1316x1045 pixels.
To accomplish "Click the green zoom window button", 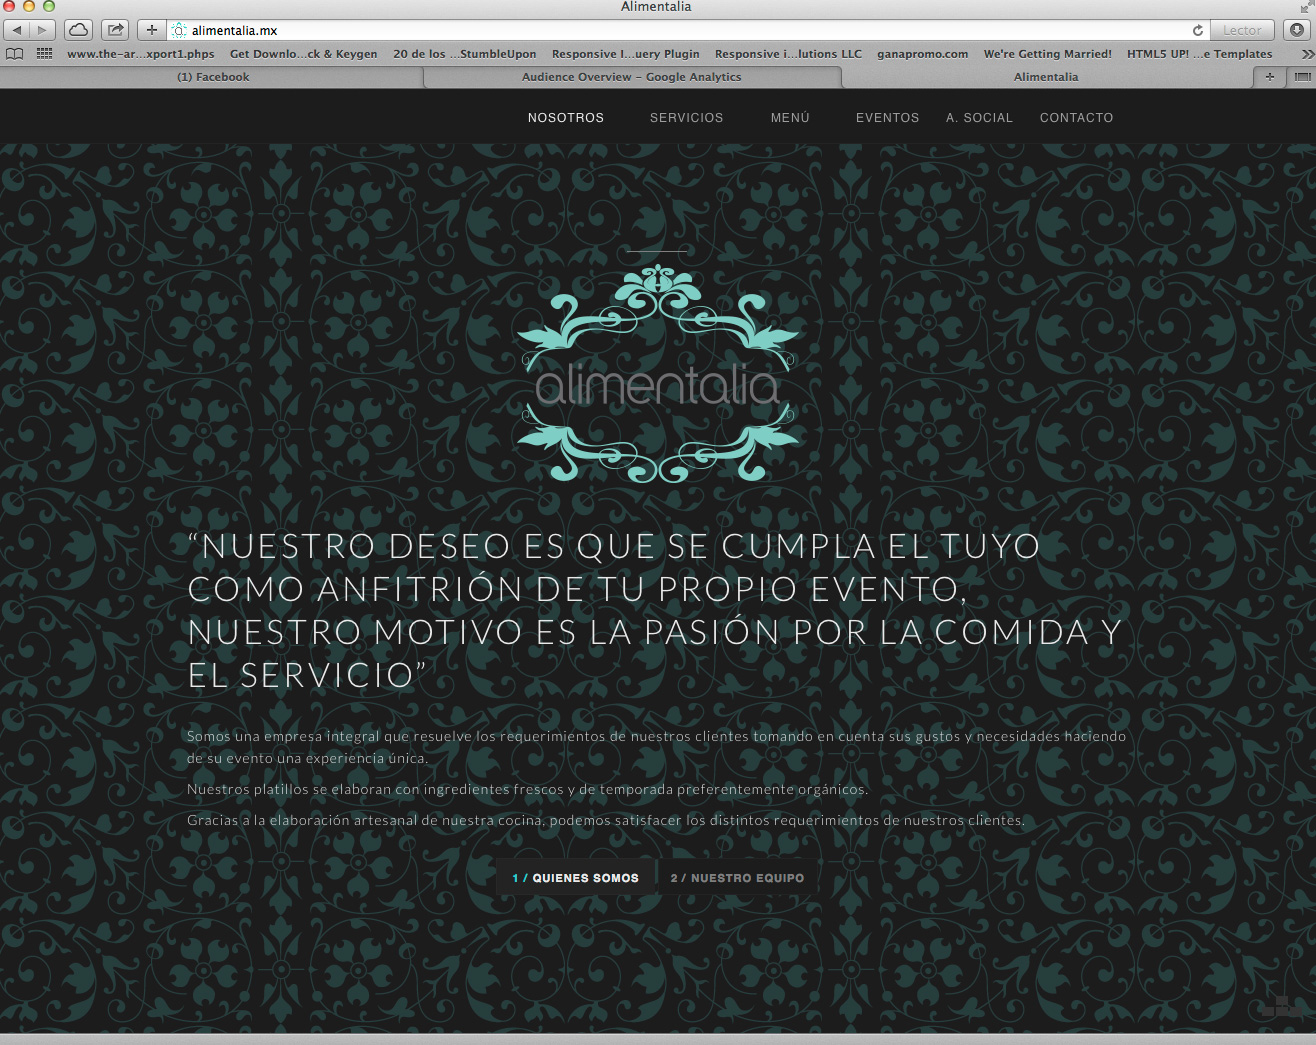I will click(49, 6).
